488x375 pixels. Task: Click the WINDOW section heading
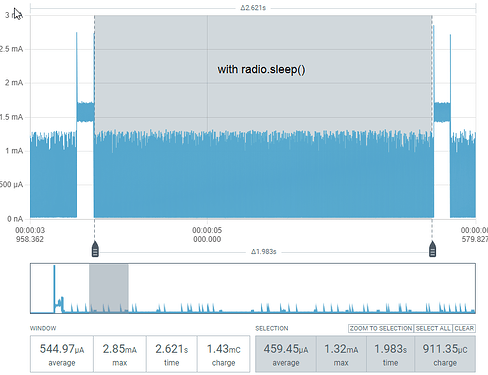[x=43, y=328]
